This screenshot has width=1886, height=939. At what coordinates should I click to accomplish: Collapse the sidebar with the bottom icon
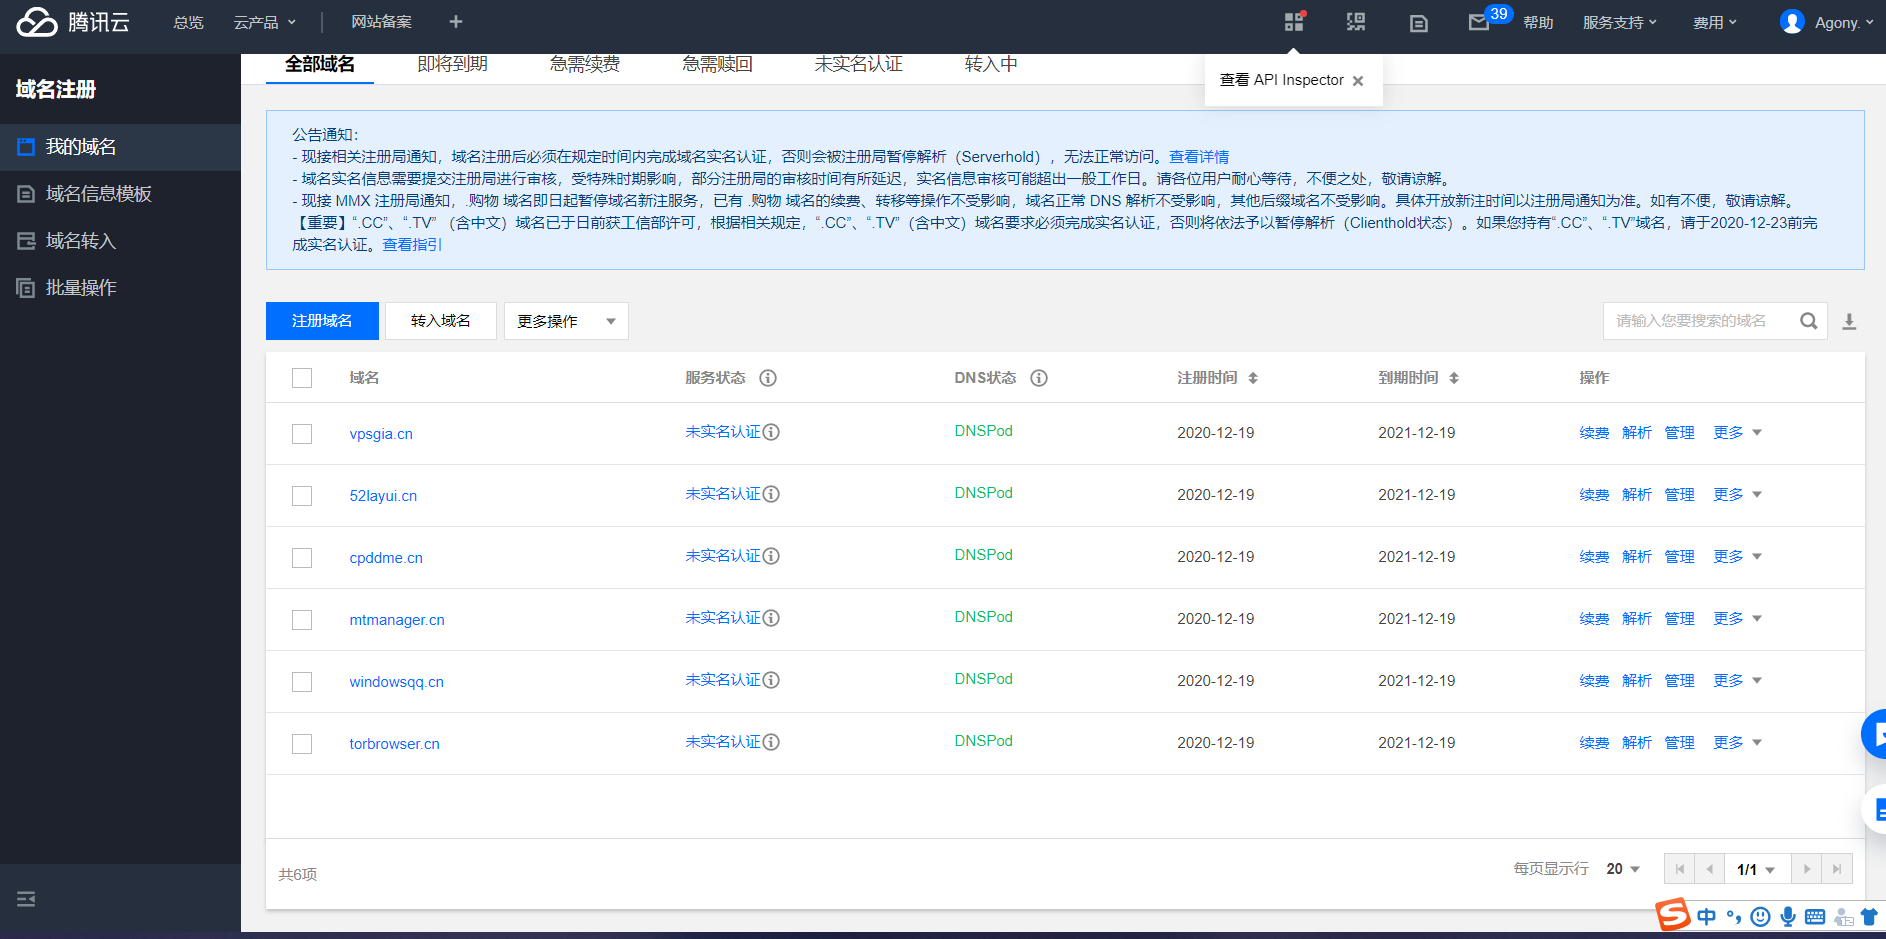(x=26, y=899)
